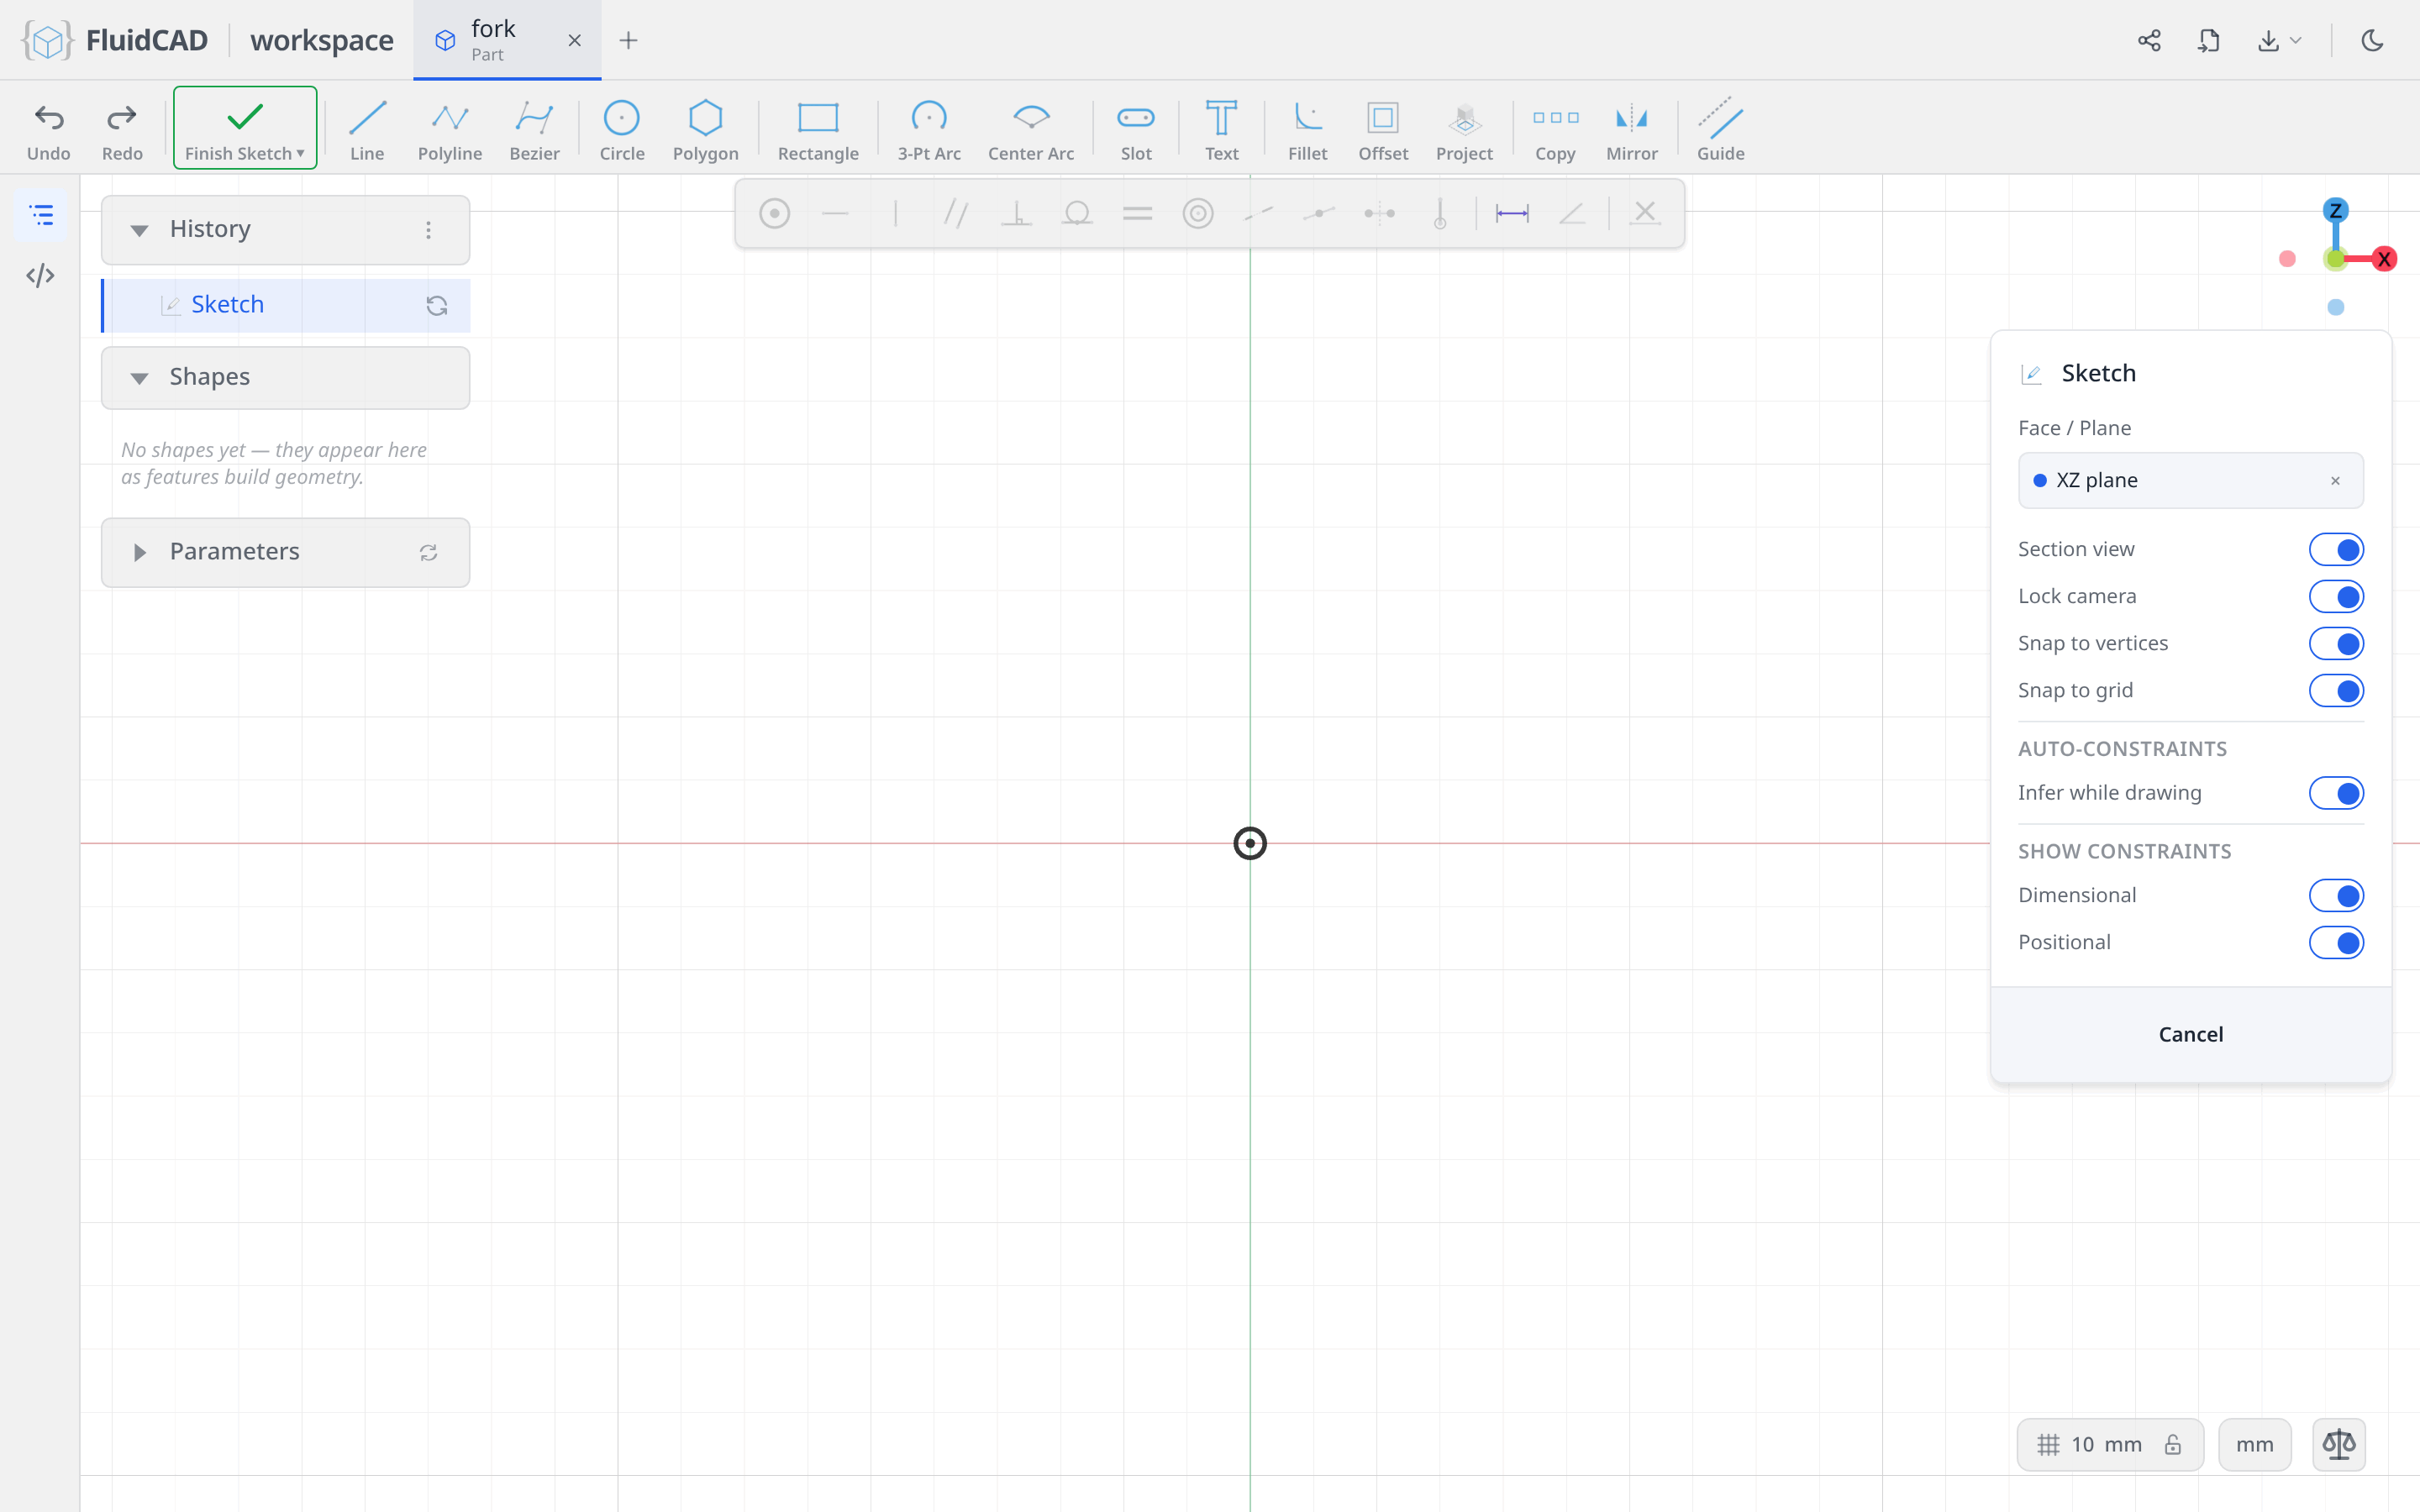Click the horizontal dimension constraint icon
Viewport: 2420px width, 1512px height.
(1512, 213)
